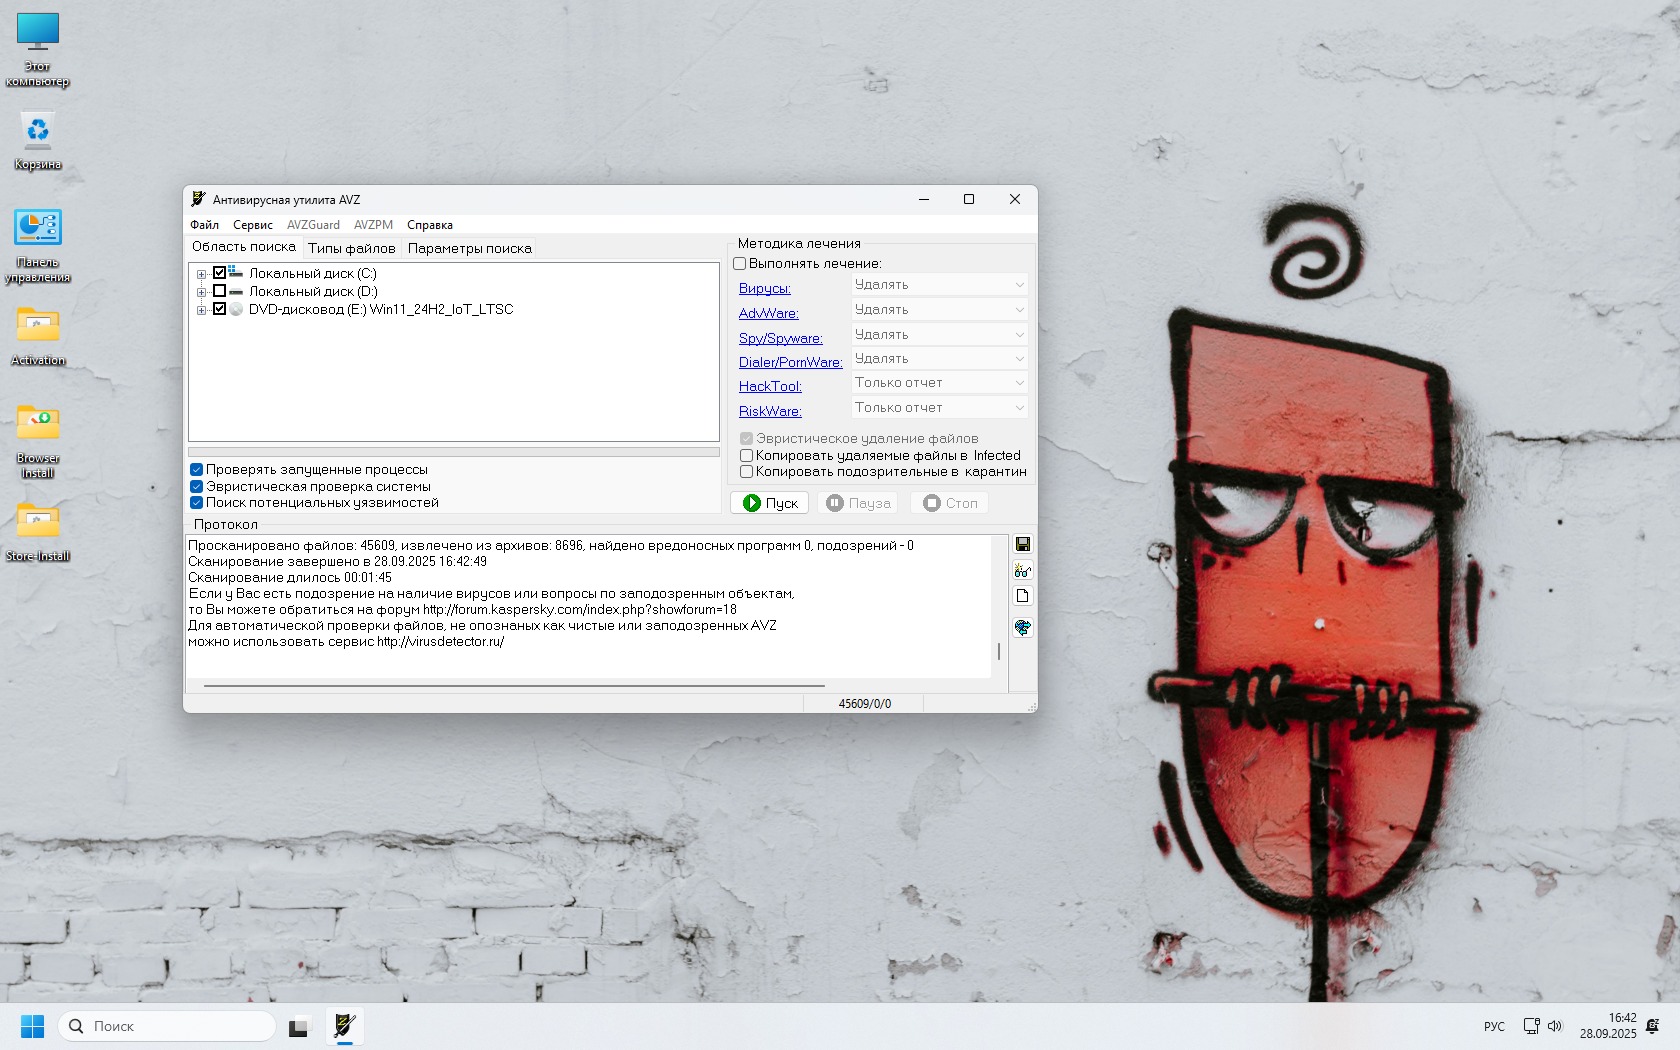This screenshot has width=1680, height=1050.
Task: Open AVZ from the taskbar icon
Action: point(344,1026)
